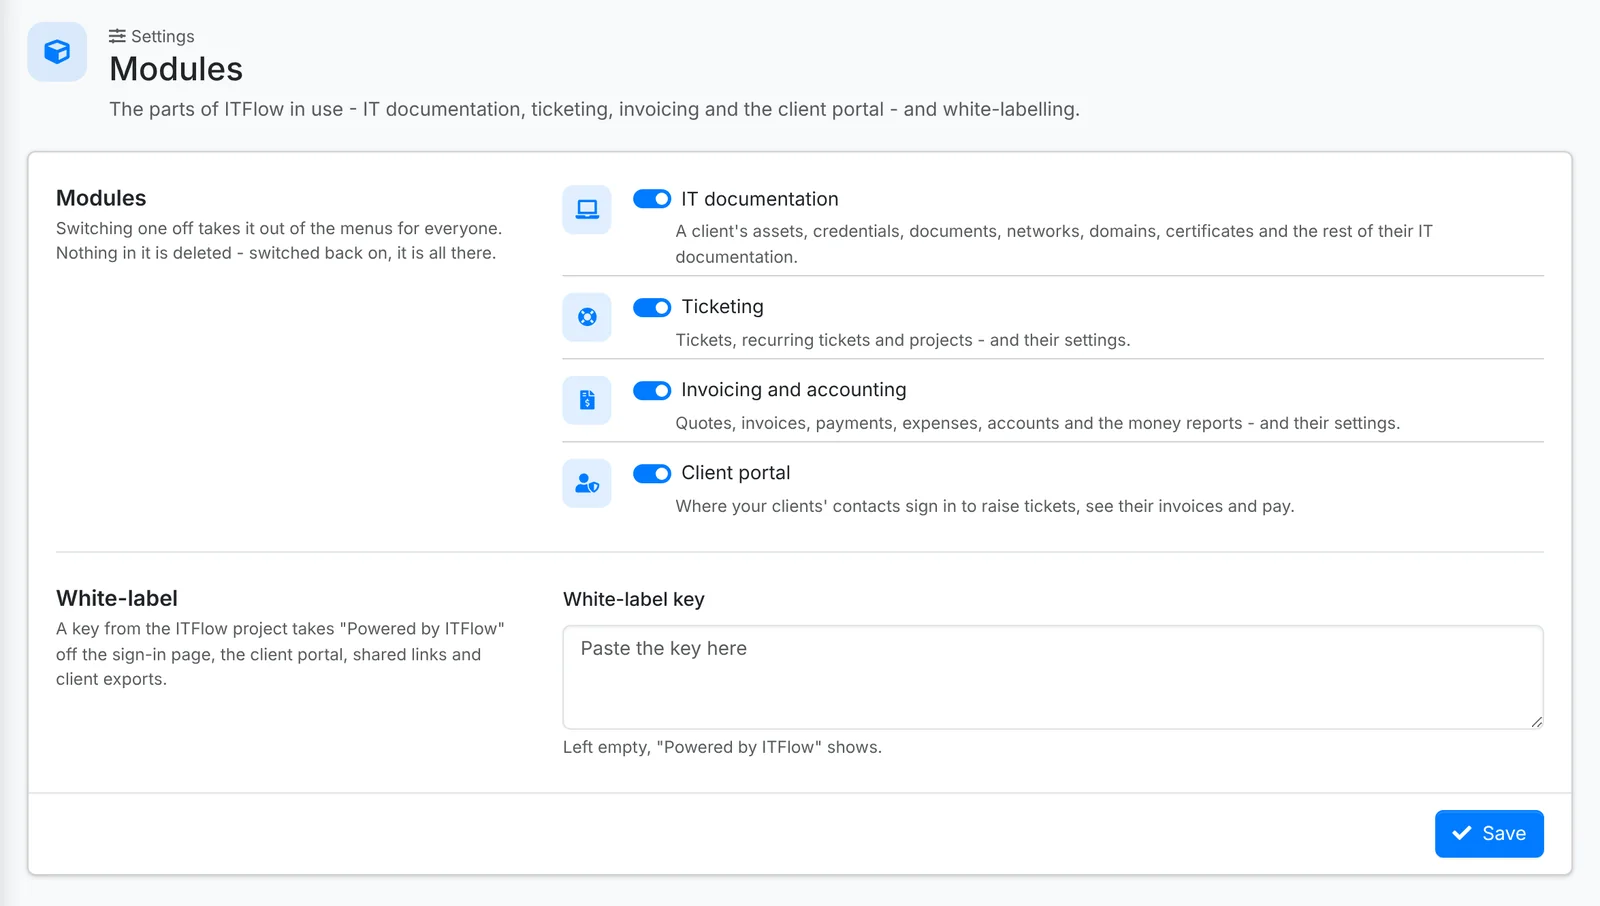The width and height of the screenshot is (1600, 906).
Task: Toggle the Invoicing and accounting switch
Action: pyautogui.click(x=652, y=390)
